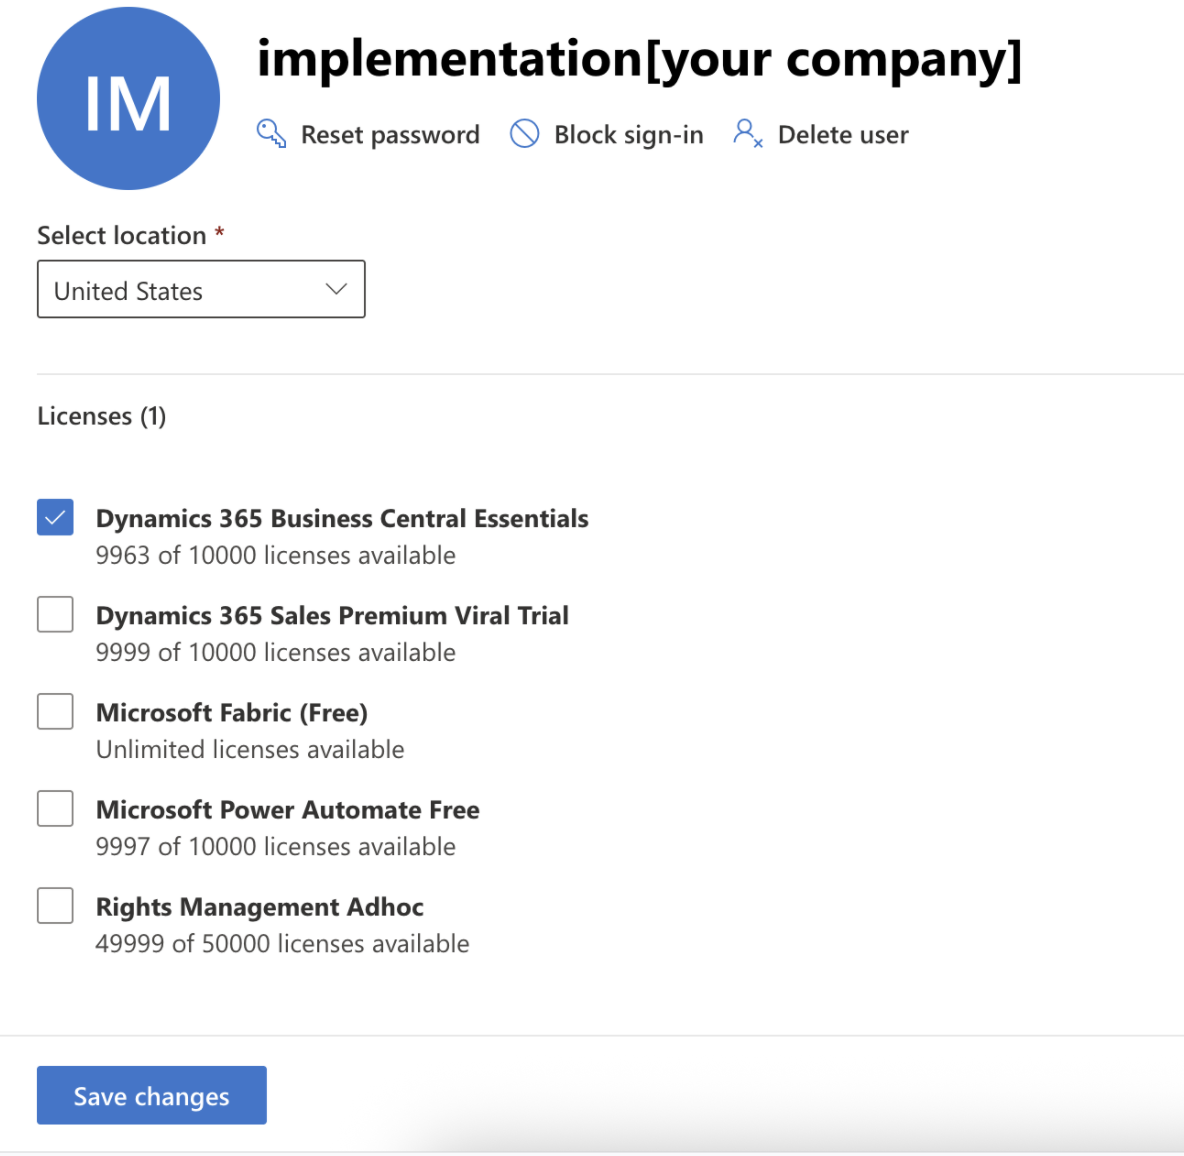Click the Dynamics 365 Business Central Essentials label
Image resolution: width=1184 pixels, height=1156 pixels.
click(x=342, y=519)
